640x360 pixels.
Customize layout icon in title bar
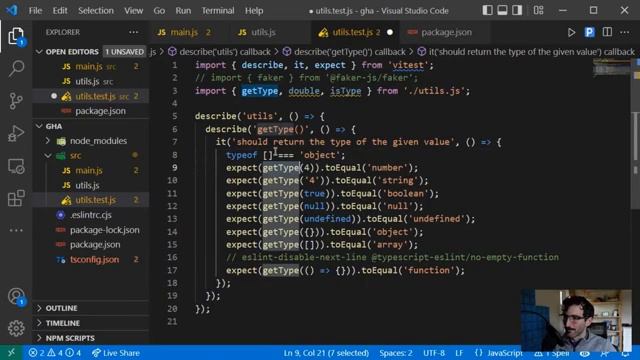point(538,10)
